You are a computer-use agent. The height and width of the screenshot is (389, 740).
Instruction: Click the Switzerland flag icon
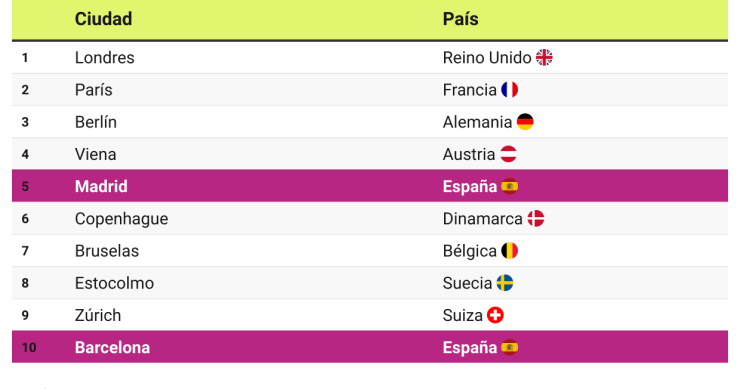(x=495, y=315)
